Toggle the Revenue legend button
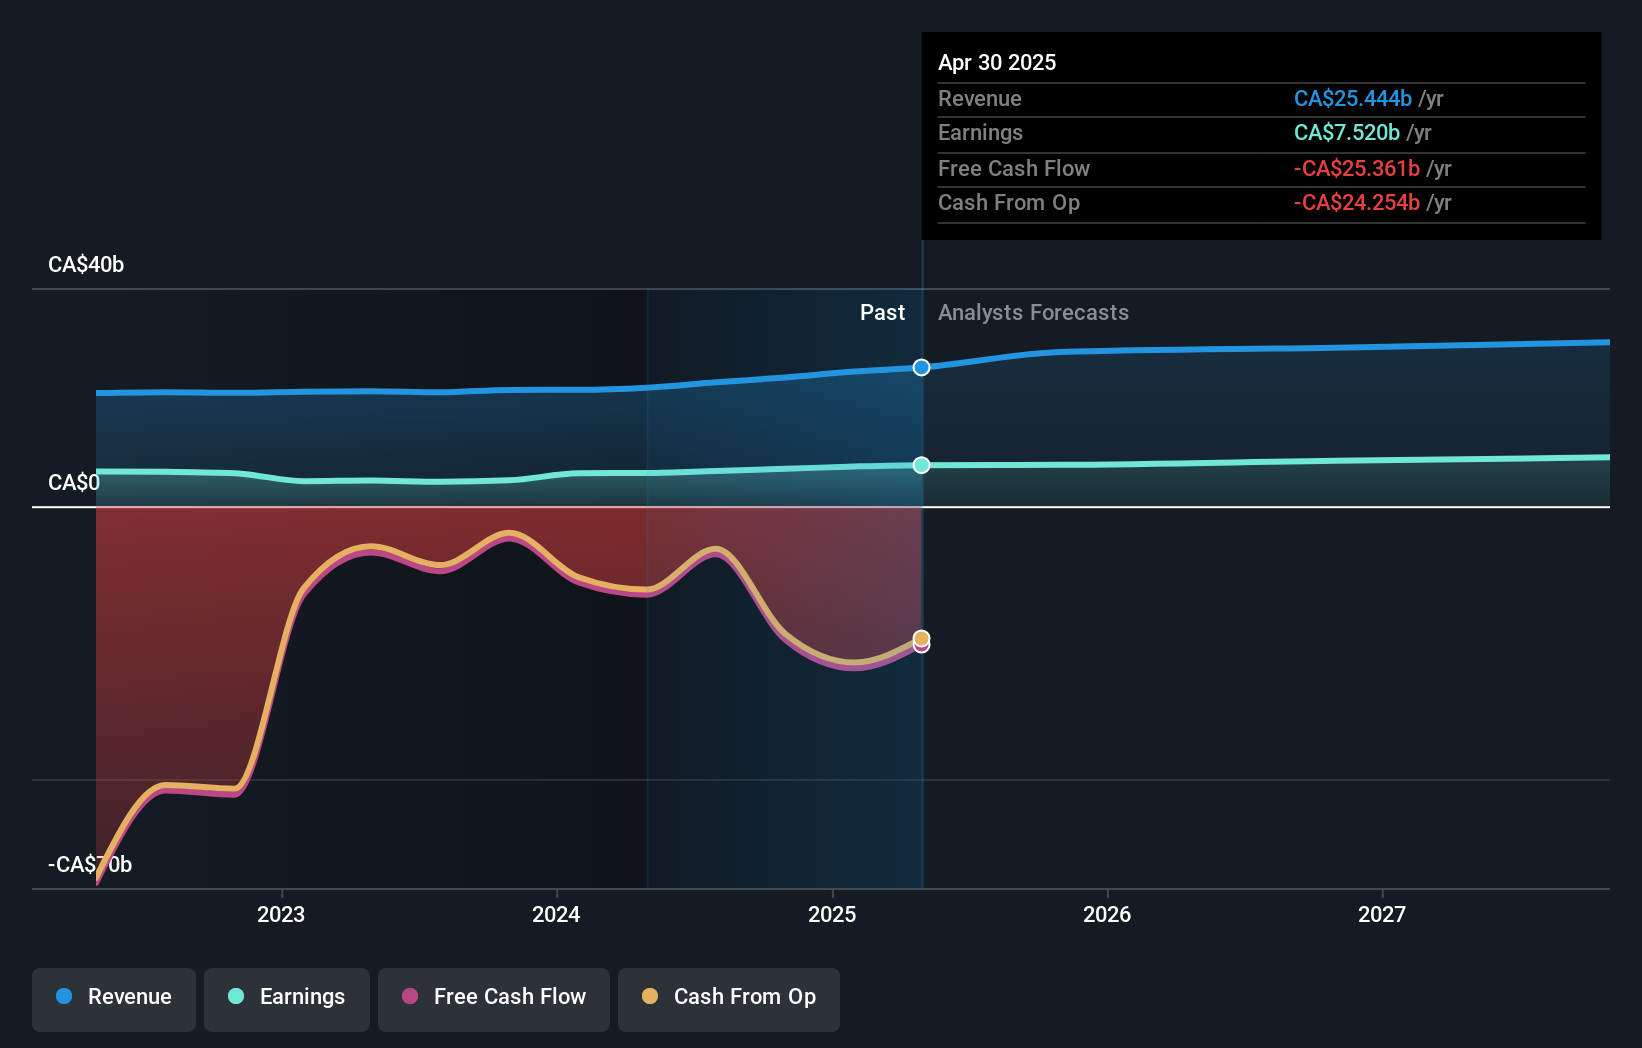This screenshot has width=1642, height=1048. pyautogui.click(x=114, y=999)
